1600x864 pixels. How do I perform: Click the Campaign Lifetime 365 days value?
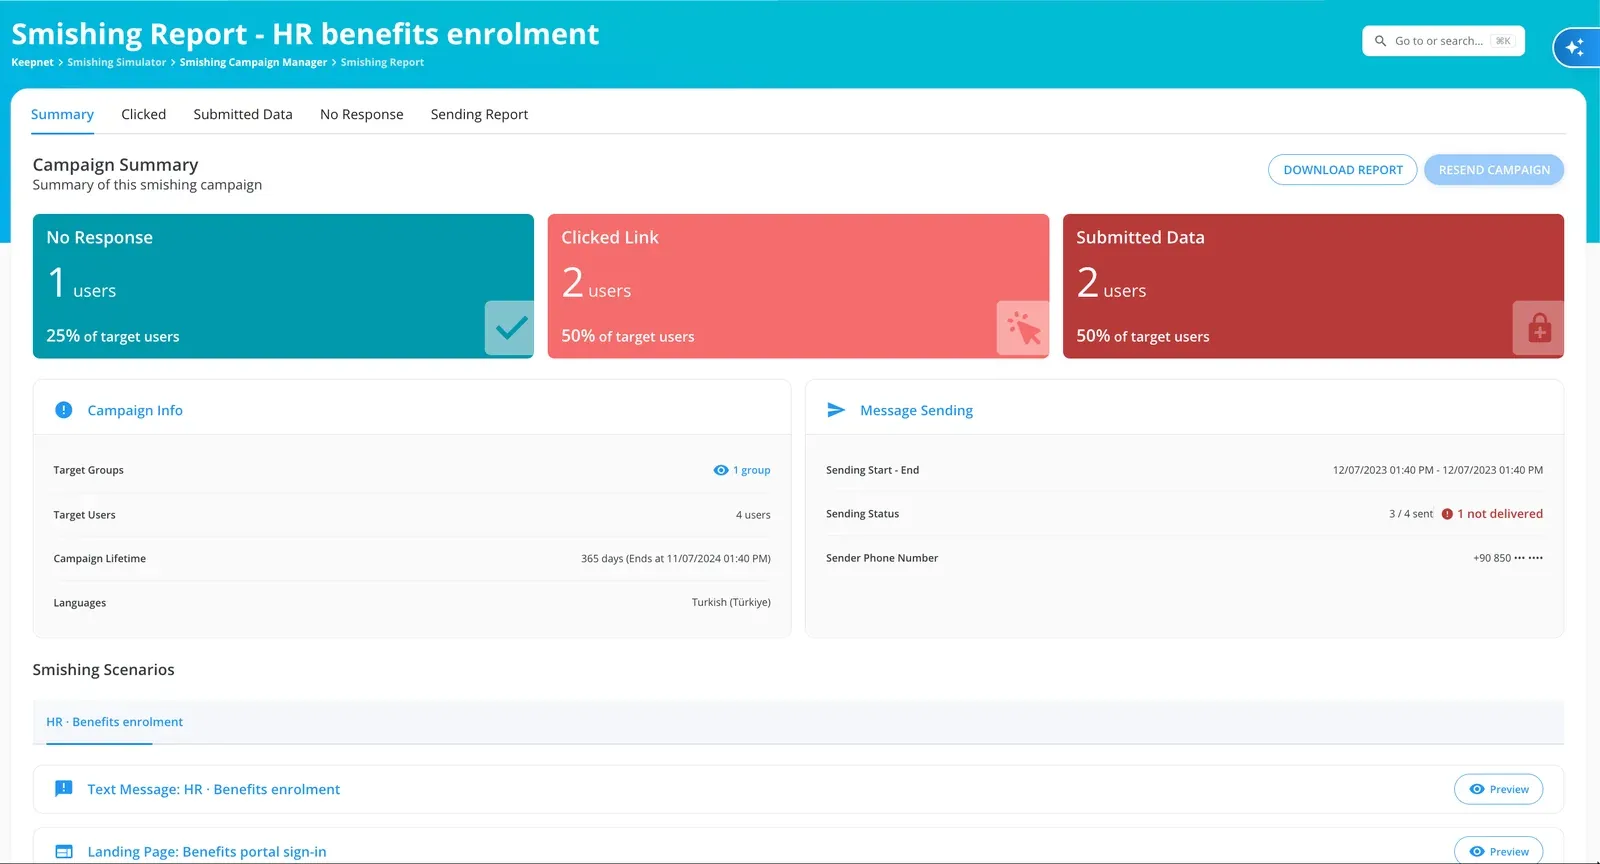pyautogui.click(x=676, y=559)
